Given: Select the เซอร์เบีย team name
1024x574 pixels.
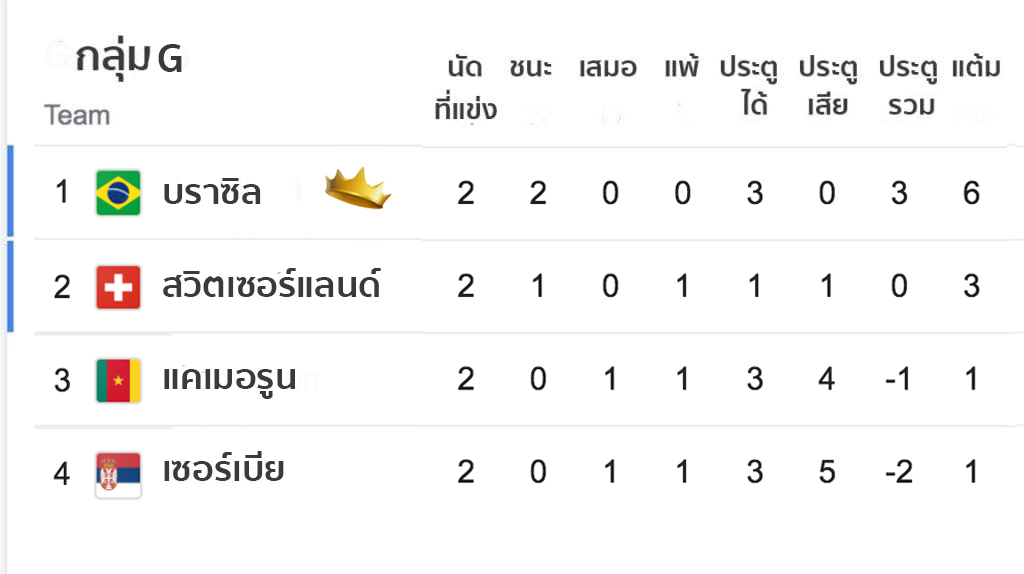Looking at the screenshot, I should tap(223, 470).
